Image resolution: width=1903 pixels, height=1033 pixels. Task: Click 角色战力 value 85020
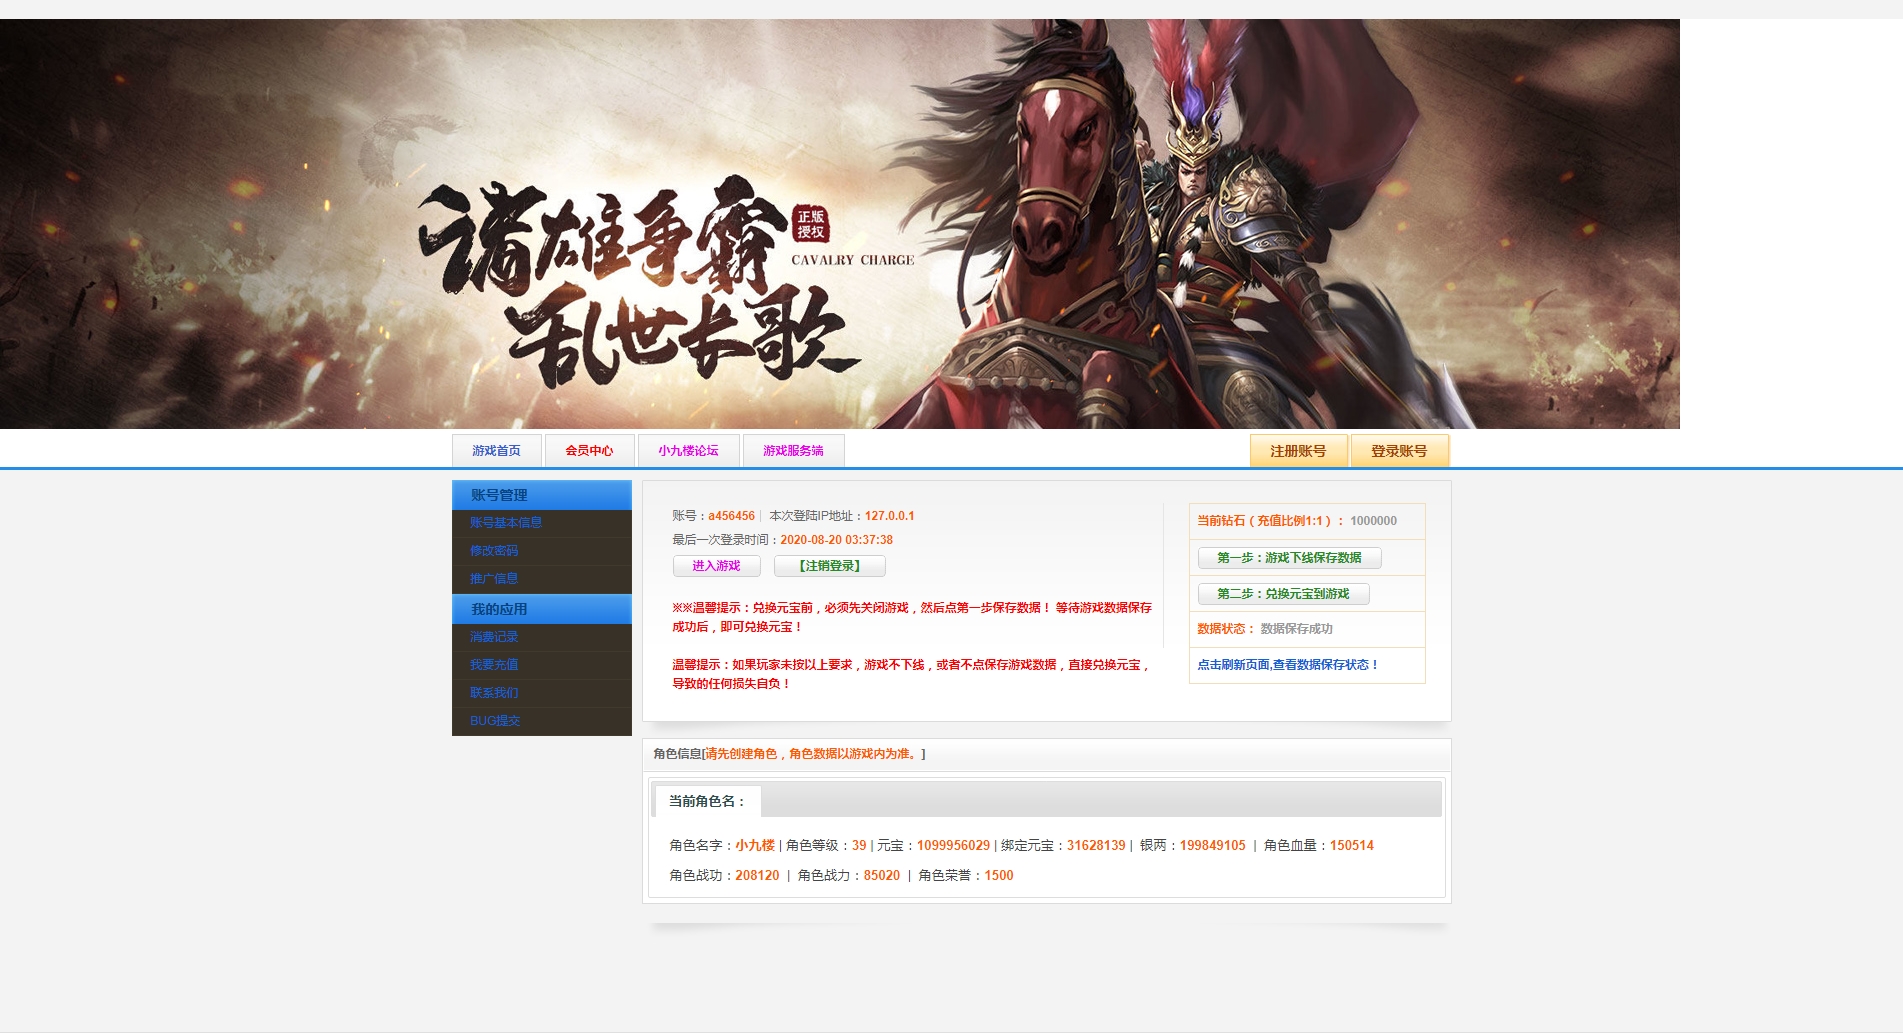click(882, 876)
